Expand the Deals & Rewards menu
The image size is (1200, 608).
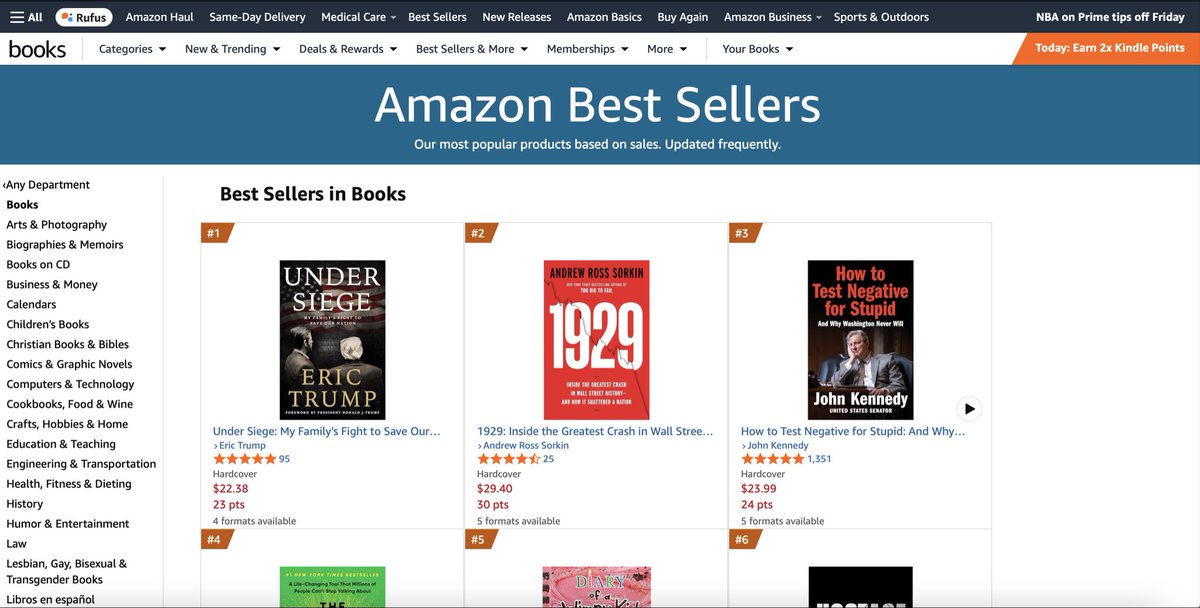[347, 49]
